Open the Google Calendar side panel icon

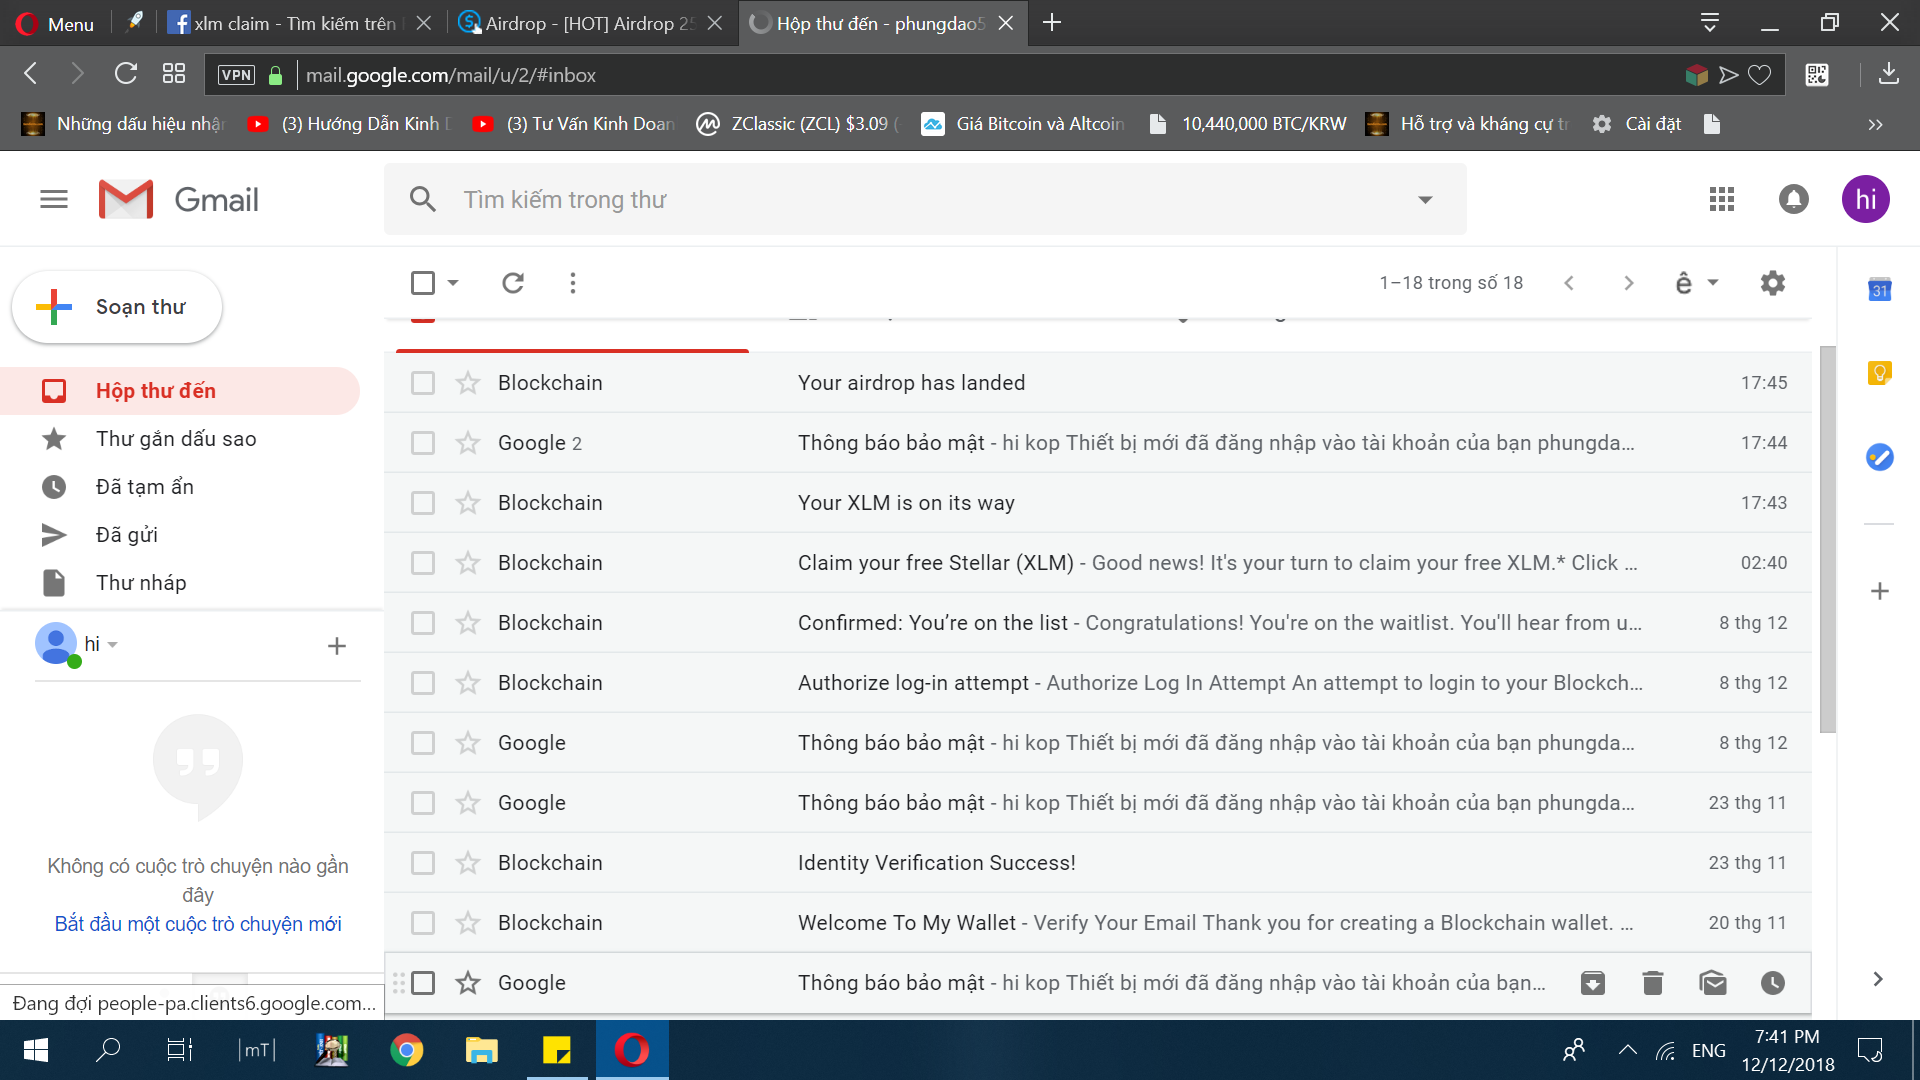tap(1879, 290)
